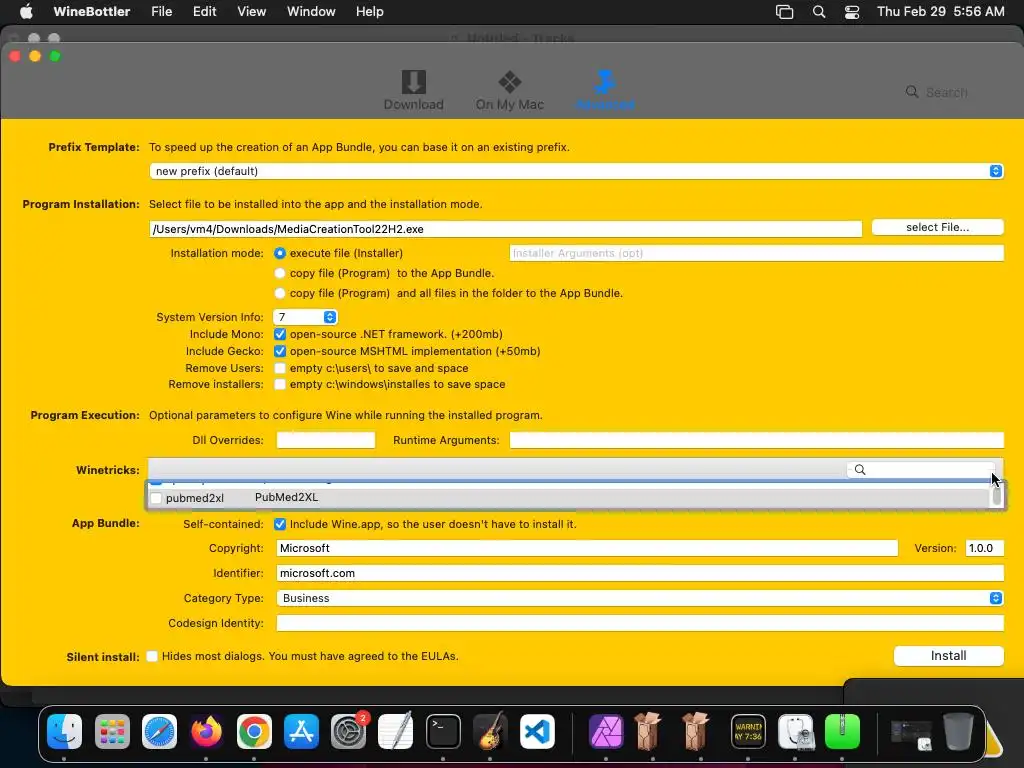Open the App Store dock icon
Screen dimensions: 1024x768
(301, 731)
